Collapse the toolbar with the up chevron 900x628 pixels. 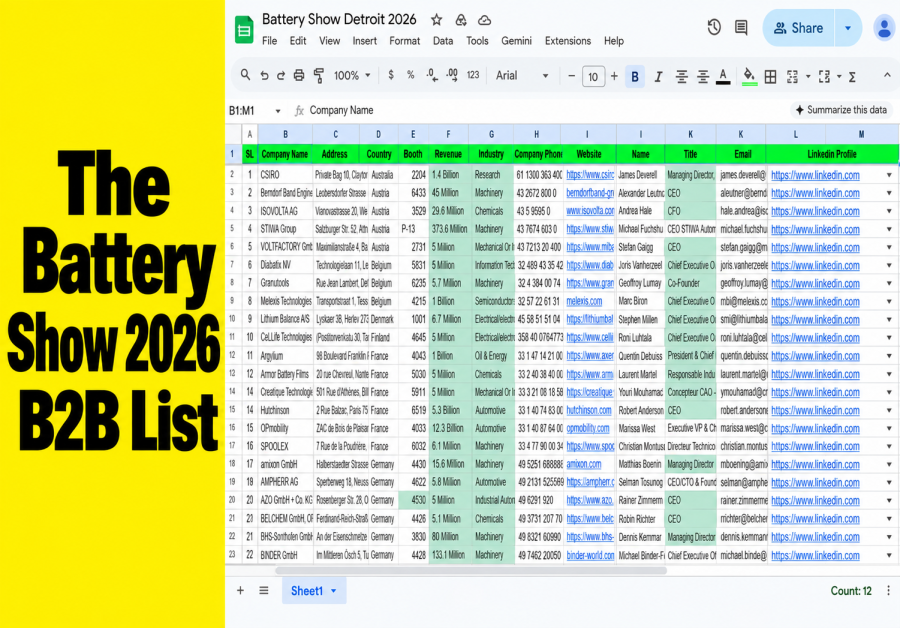[x=887, y=75]
